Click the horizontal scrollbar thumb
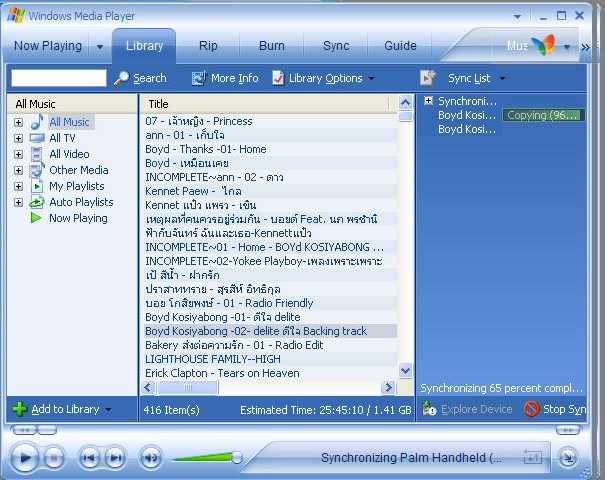The width and height of the screenshot is (605, 480). pyautogui.click(x=187, y=387)
